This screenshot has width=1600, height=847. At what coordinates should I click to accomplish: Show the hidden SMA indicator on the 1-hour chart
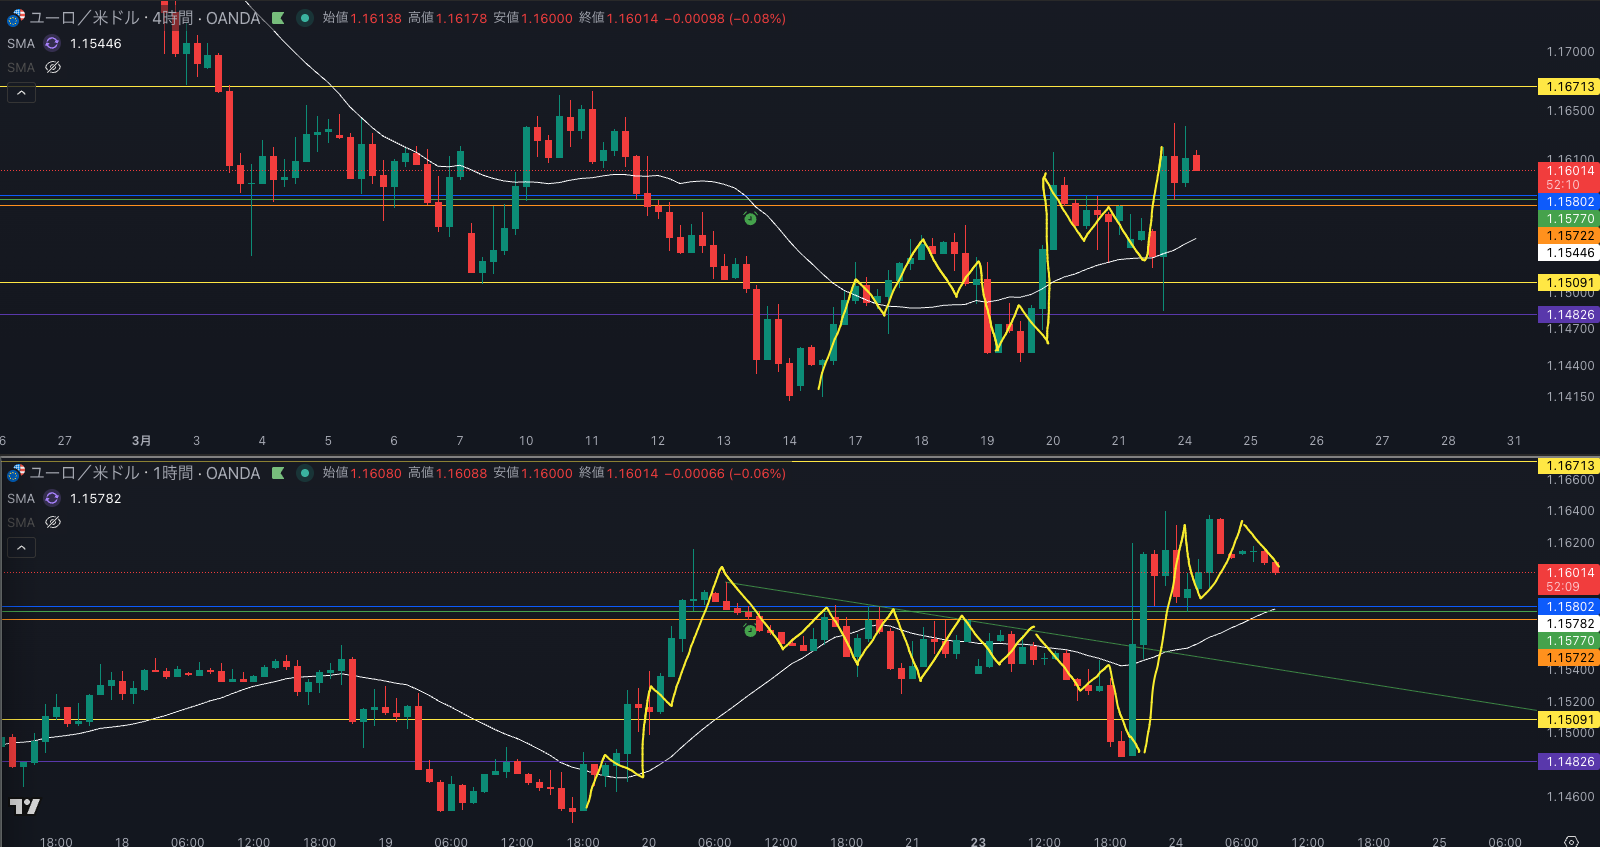53,522
